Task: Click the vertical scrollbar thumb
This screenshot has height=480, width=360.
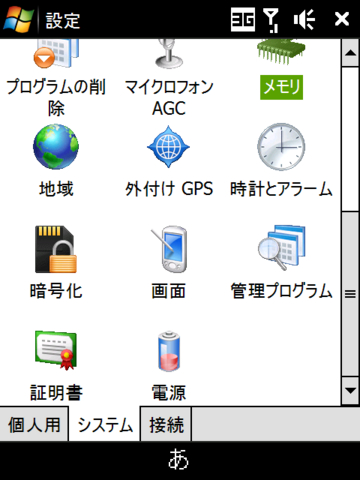Action: pyautogui.click(x=350, y=293)
